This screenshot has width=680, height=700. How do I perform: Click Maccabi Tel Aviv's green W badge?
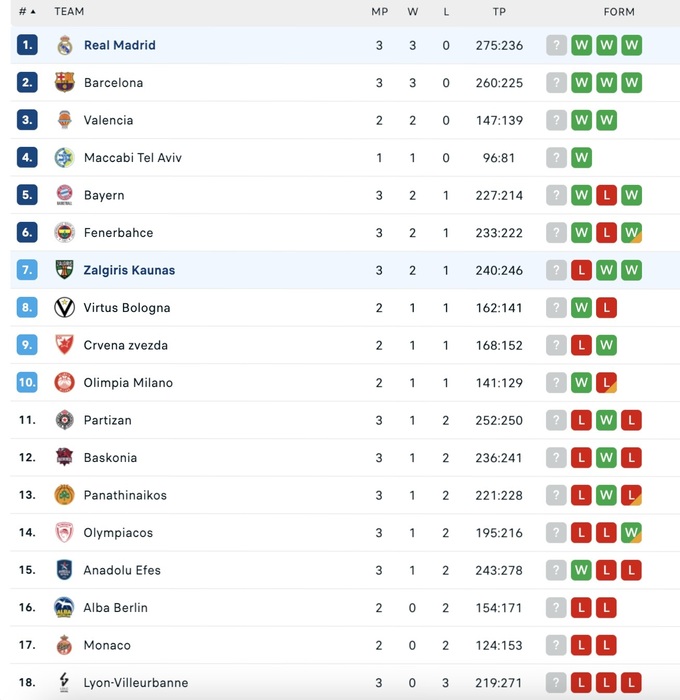point(581,158)
